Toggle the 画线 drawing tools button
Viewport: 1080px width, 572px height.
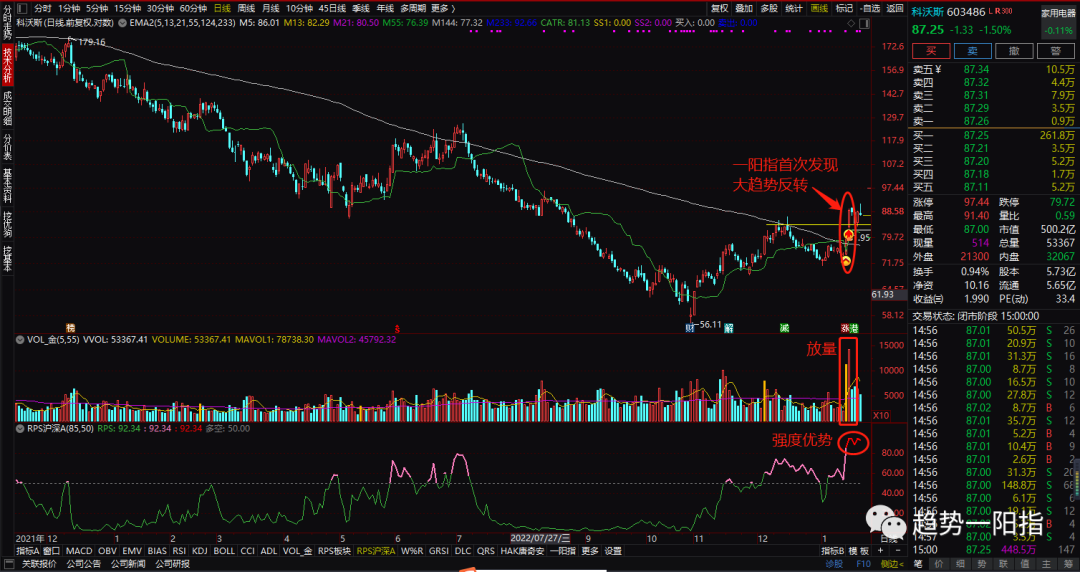pos(819,8)
